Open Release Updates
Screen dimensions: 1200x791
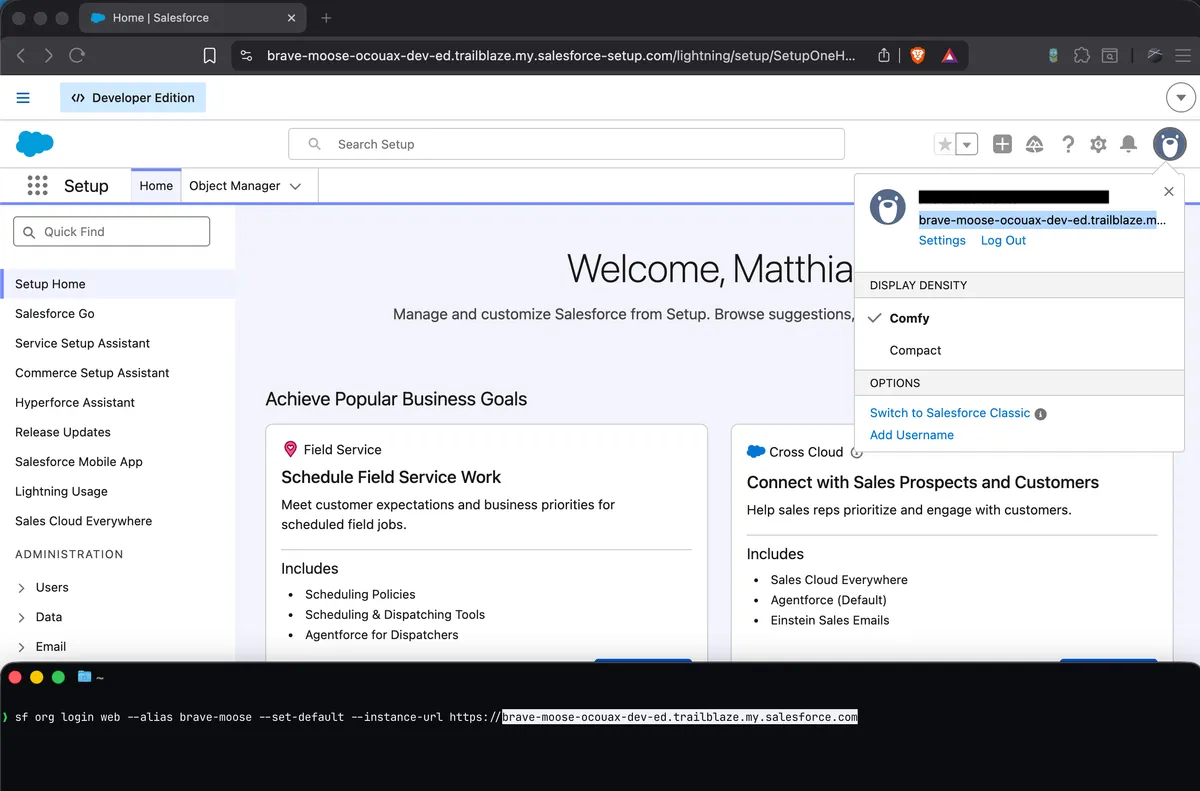[63, 432]
